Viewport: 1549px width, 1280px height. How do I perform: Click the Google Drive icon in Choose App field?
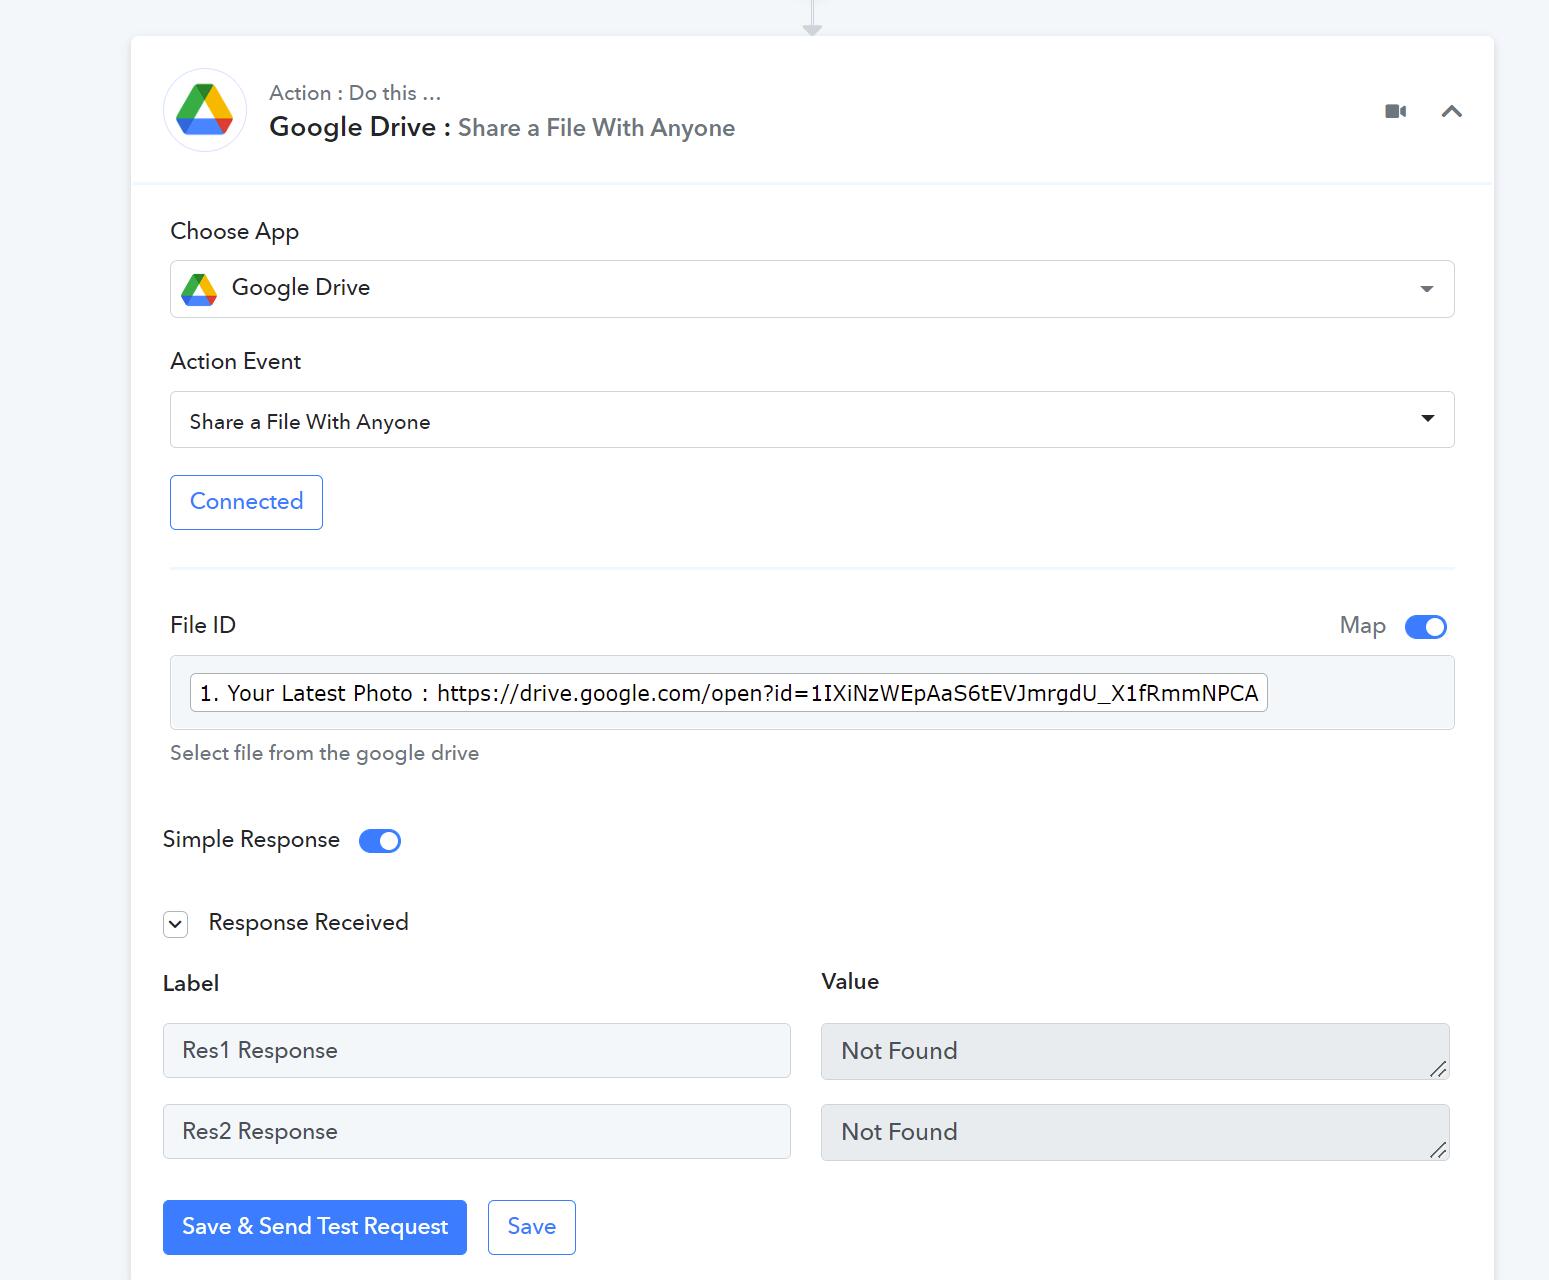pyautogui.click(x=199, y=289)
